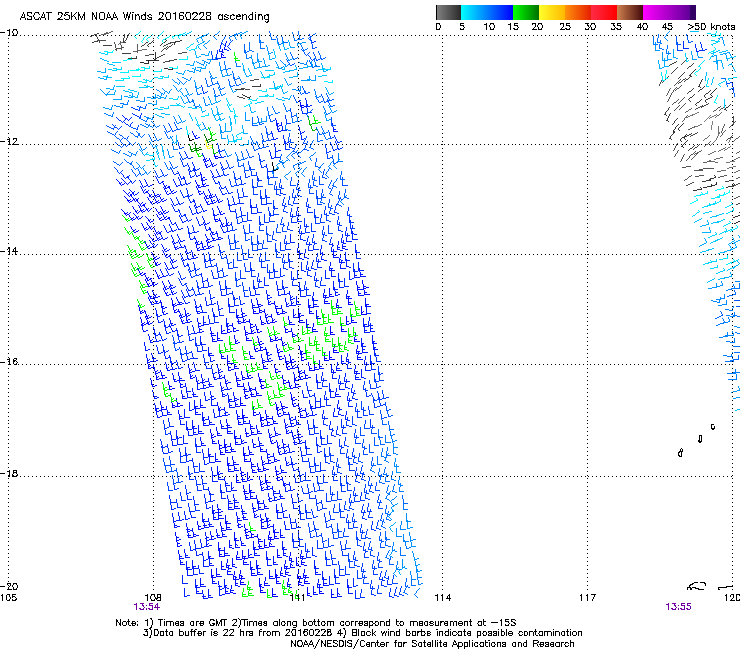Viewport: 740px width, 650px height.
Task: Click the '5' label under the color bar
Action: [462, 27]
